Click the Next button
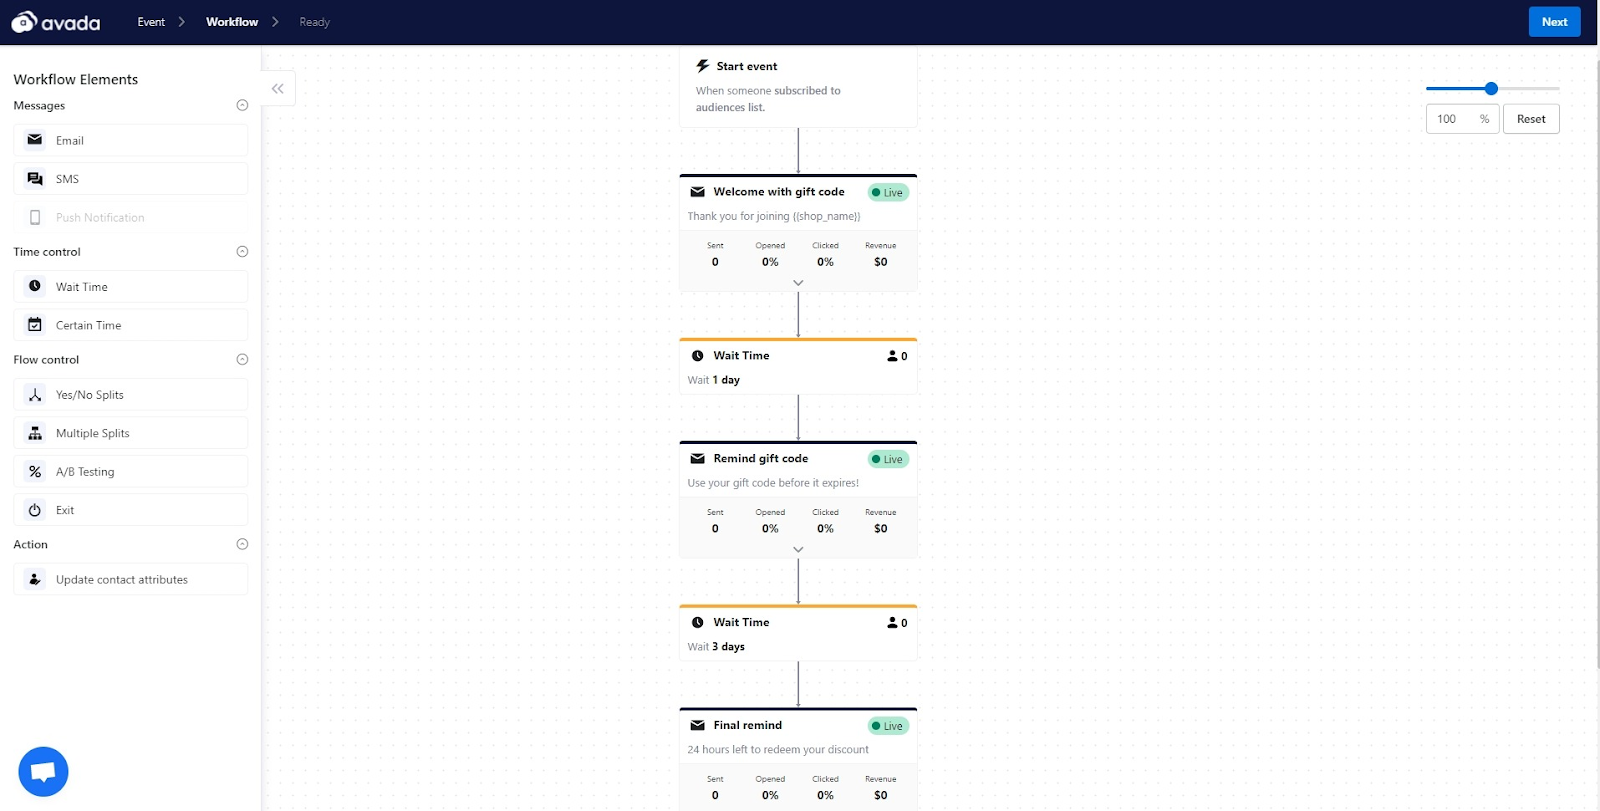This screenshot has height=811, width=1600. [x=1554, y=22]
